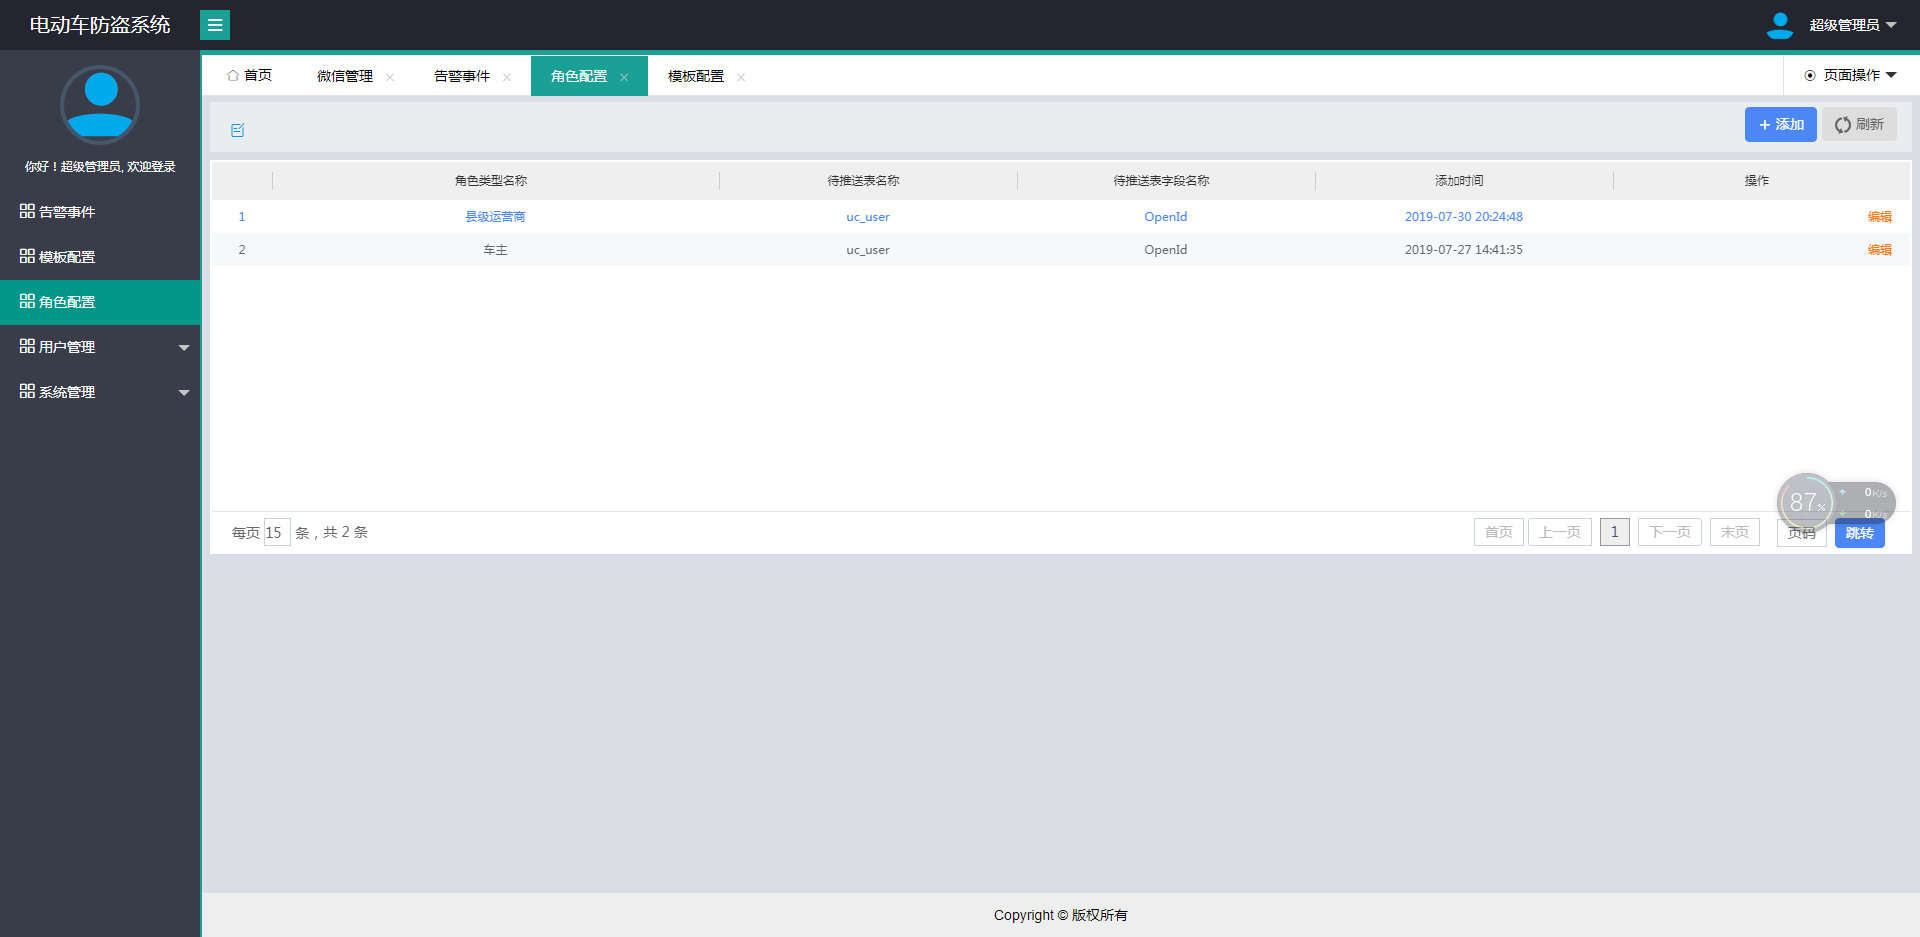Close the 微信管理 tab
The height and width of the screenshot is (937, 1920).
pos(390,77)
